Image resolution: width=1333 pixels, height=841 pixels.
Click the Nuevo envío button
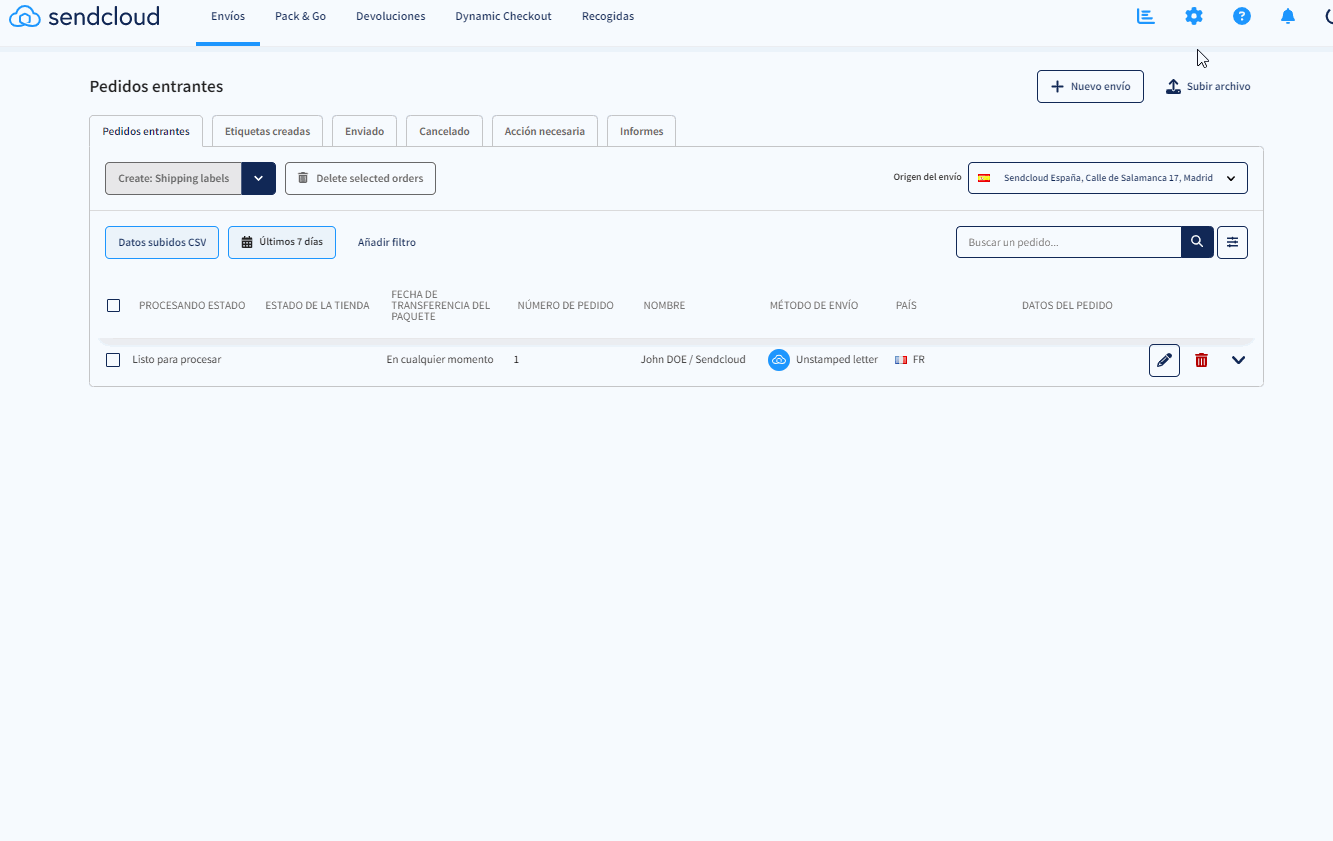[1090, 86]
